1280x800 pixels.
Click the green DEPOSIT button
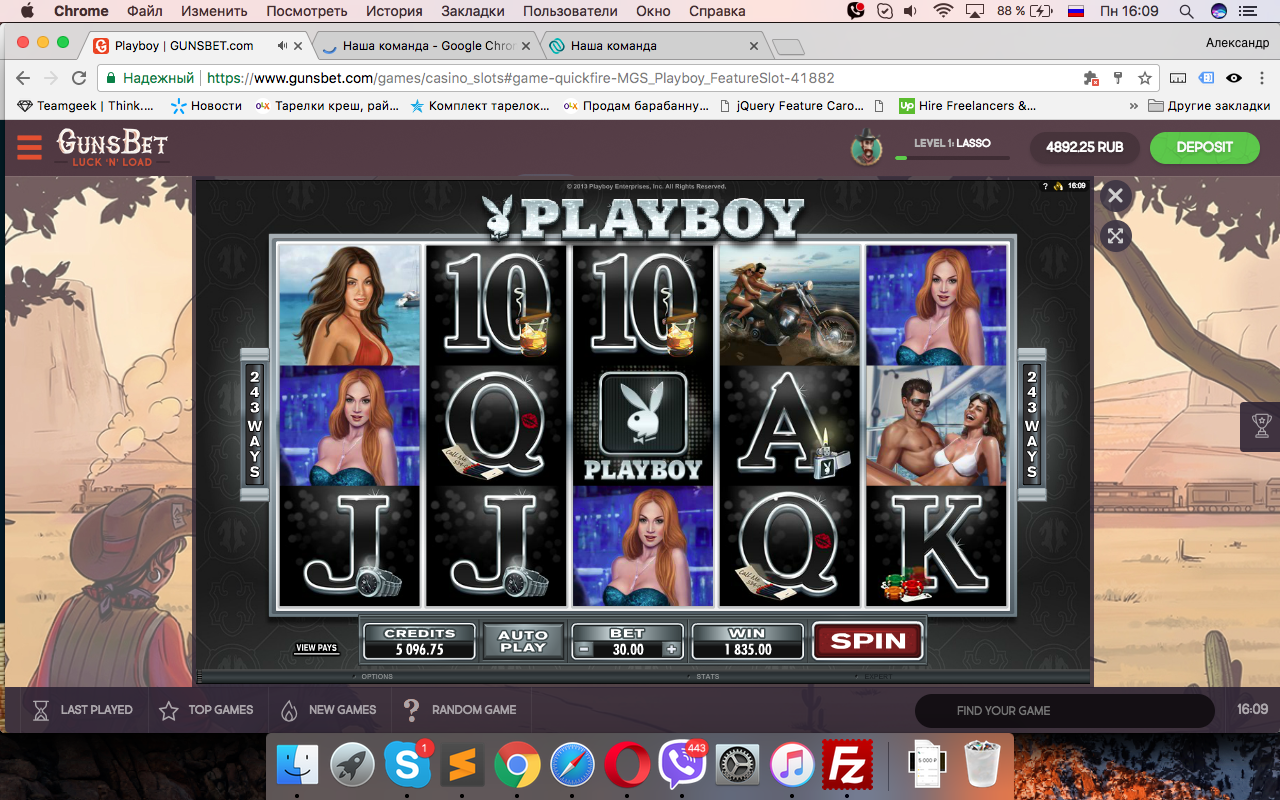[1204, 147]
